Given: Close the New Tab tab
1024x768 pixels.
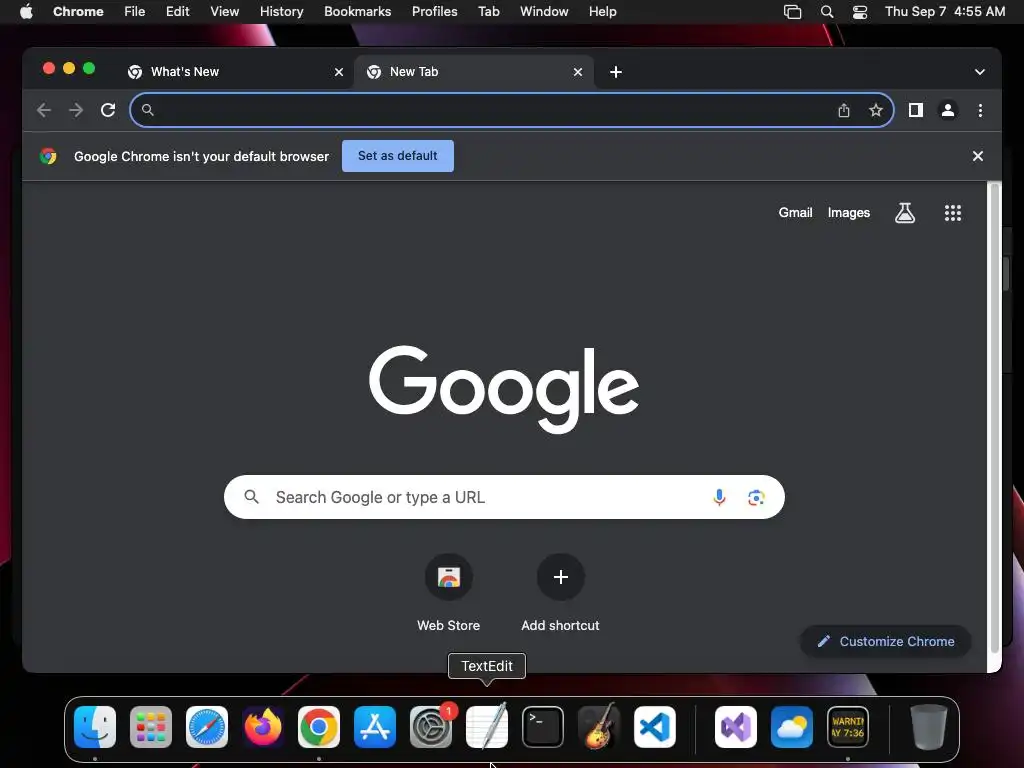Looking at the screenshot, I should click(578, 72).
